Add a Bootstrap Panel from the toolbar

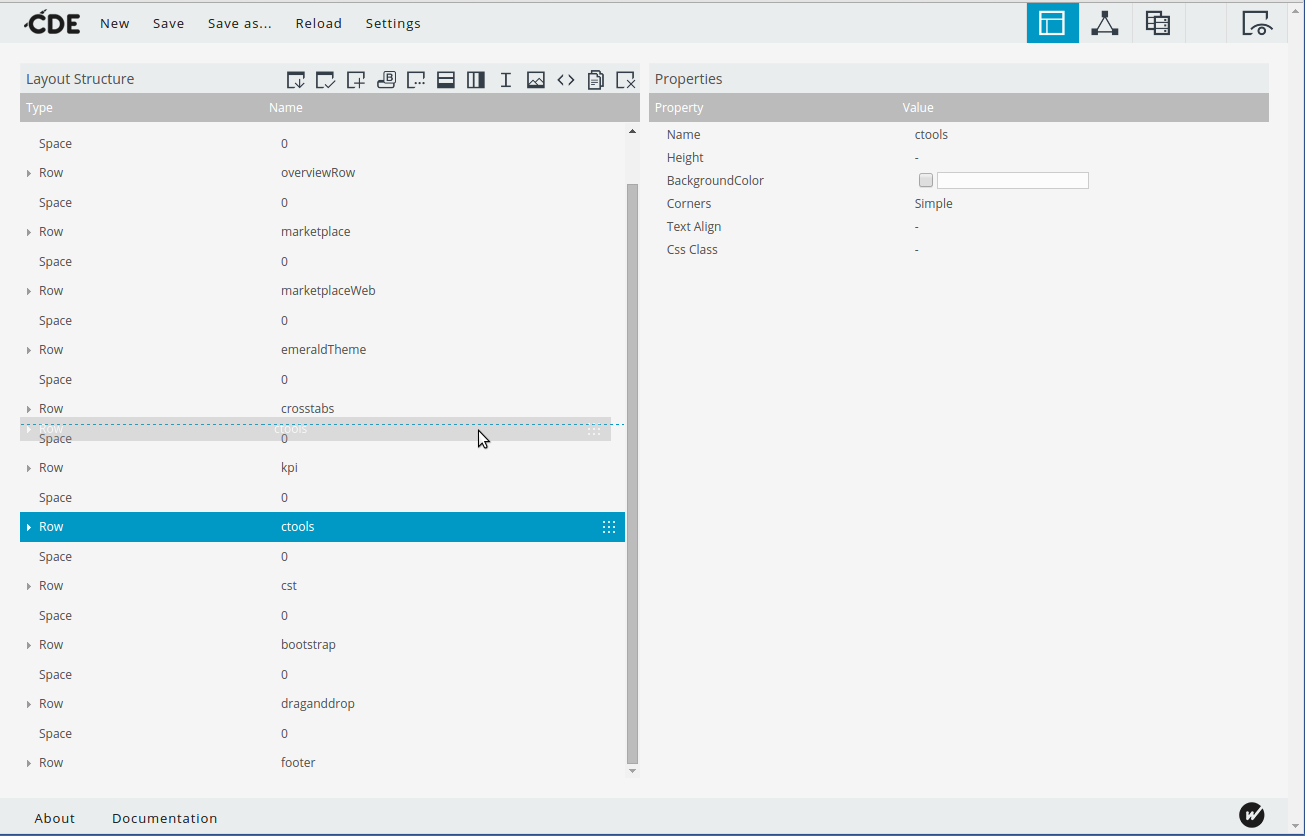(386, 79)
